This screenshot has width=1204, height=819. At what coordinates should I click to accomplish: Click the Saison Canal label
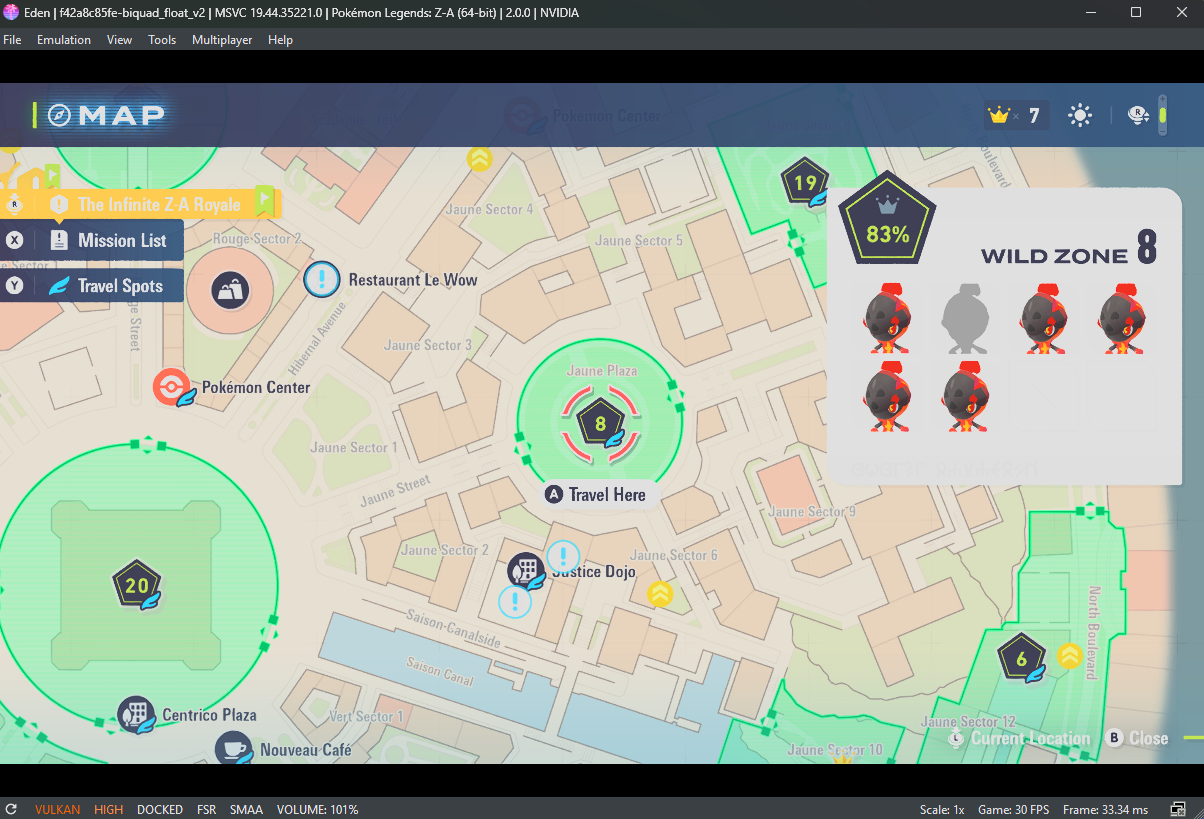coord(440,671)
